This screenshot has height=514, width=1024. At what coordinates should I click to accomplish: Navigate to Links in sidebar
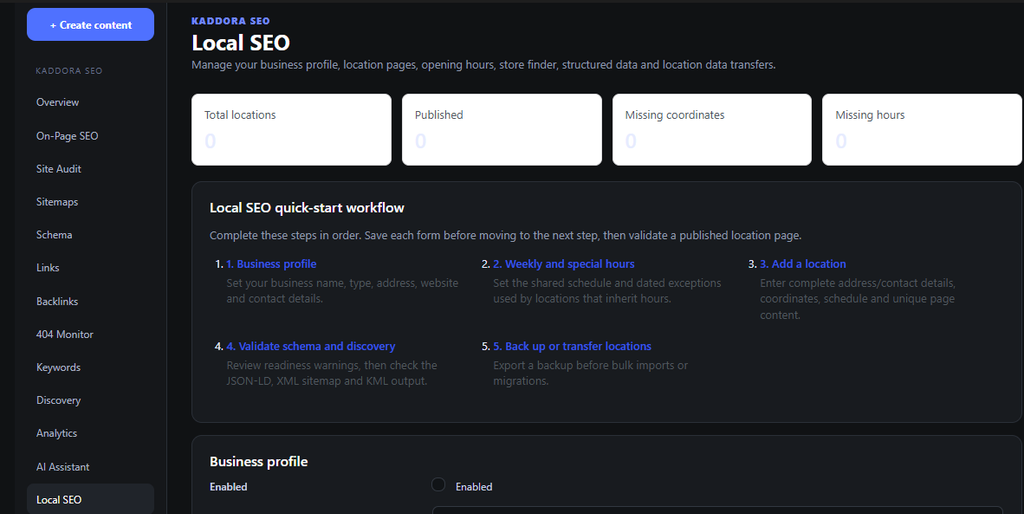click(x=48, y=268)
